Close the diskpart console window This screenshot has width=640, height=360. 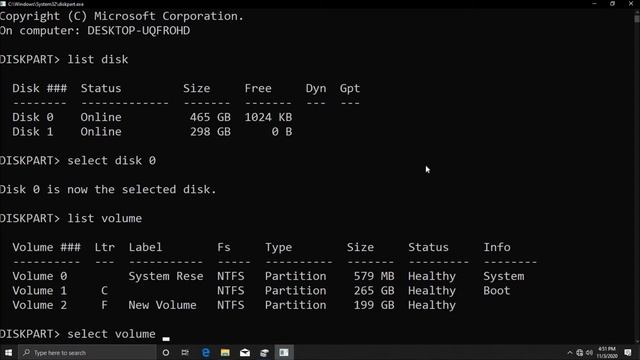(631, 4)
